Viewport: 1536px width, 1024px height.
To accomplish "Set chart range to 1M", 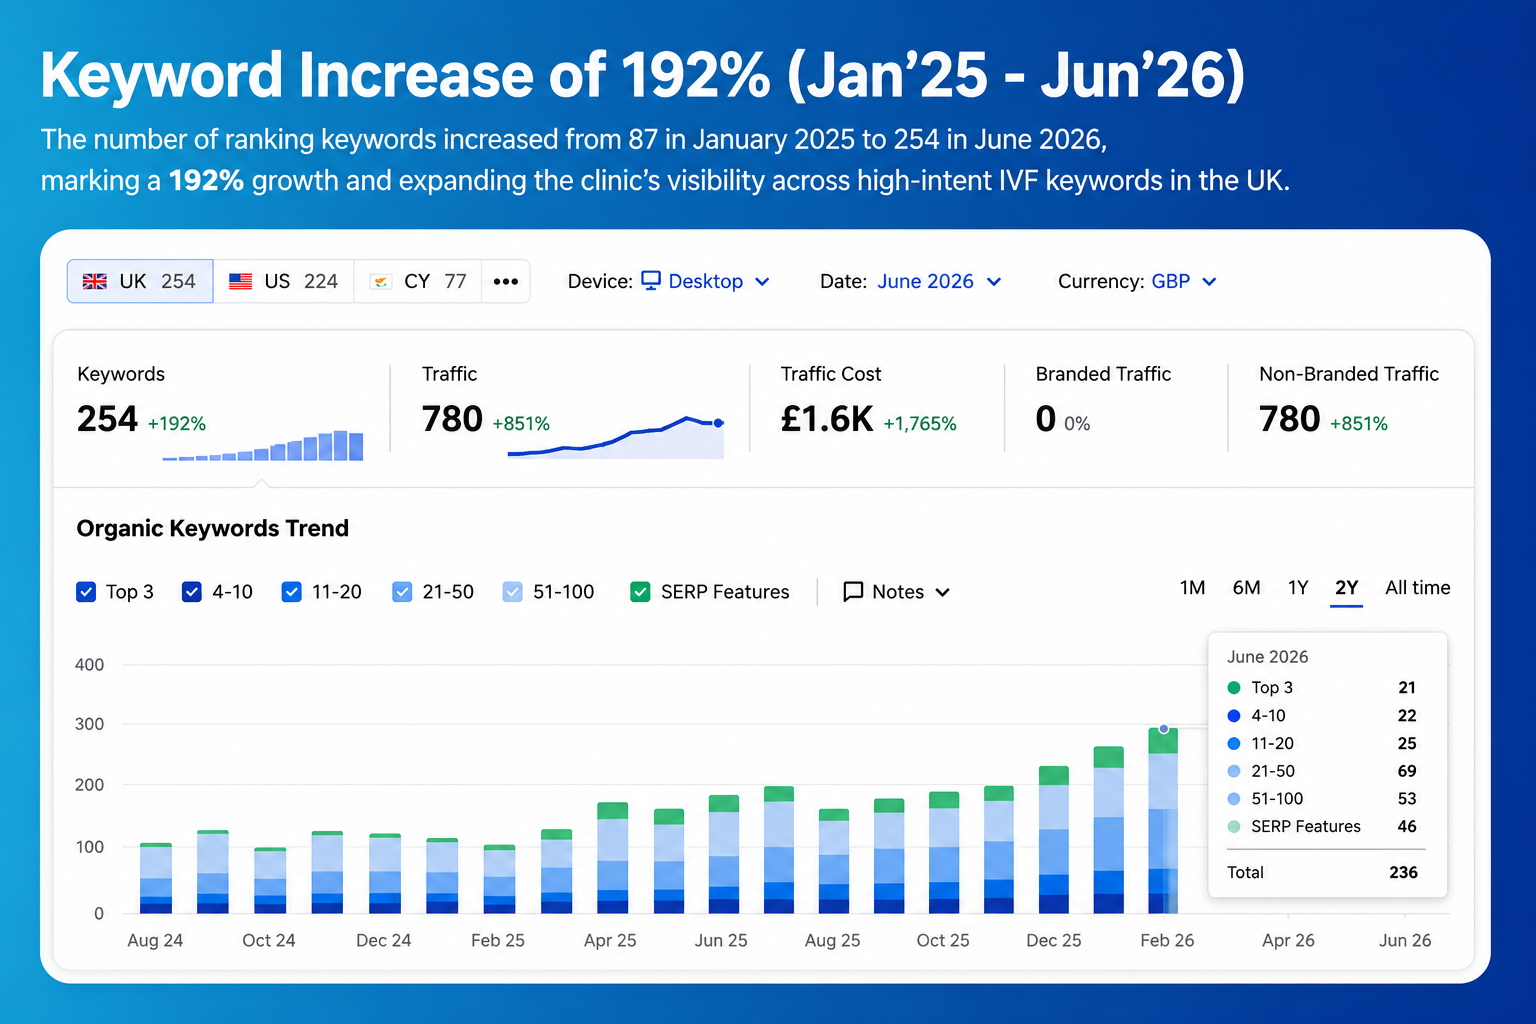I will tap(1192, 588).
